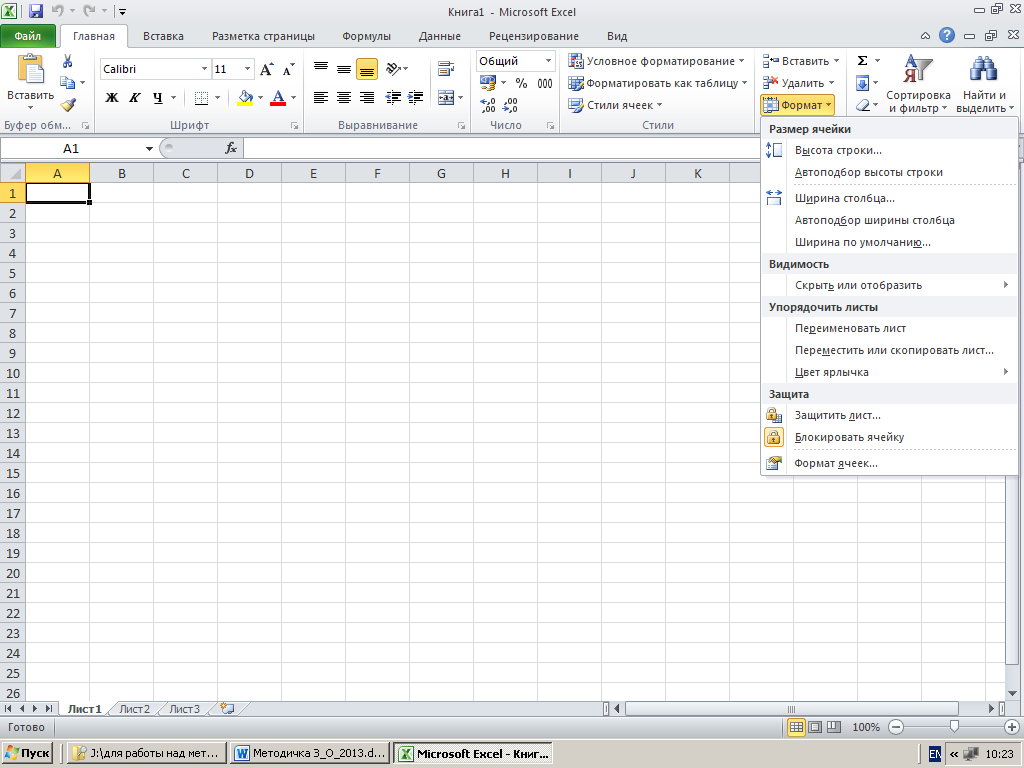This screenshot has height=768, width=1024.
Task: Expand Цвет ярлычка submenu
Action: [889, 372]
